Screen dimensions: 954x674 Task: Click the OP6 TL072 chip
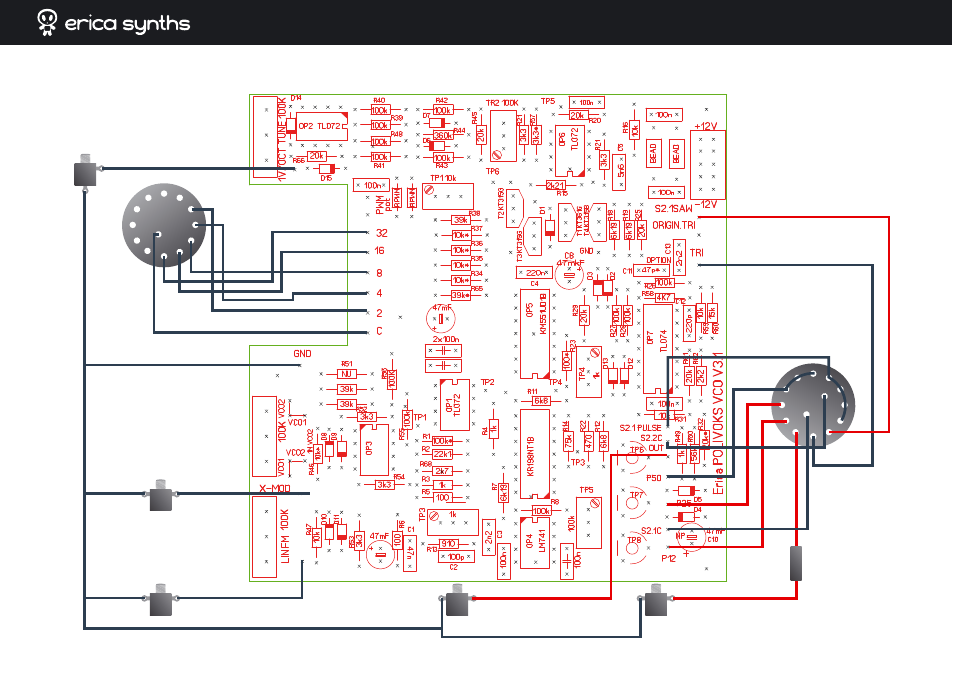point(570,151)
